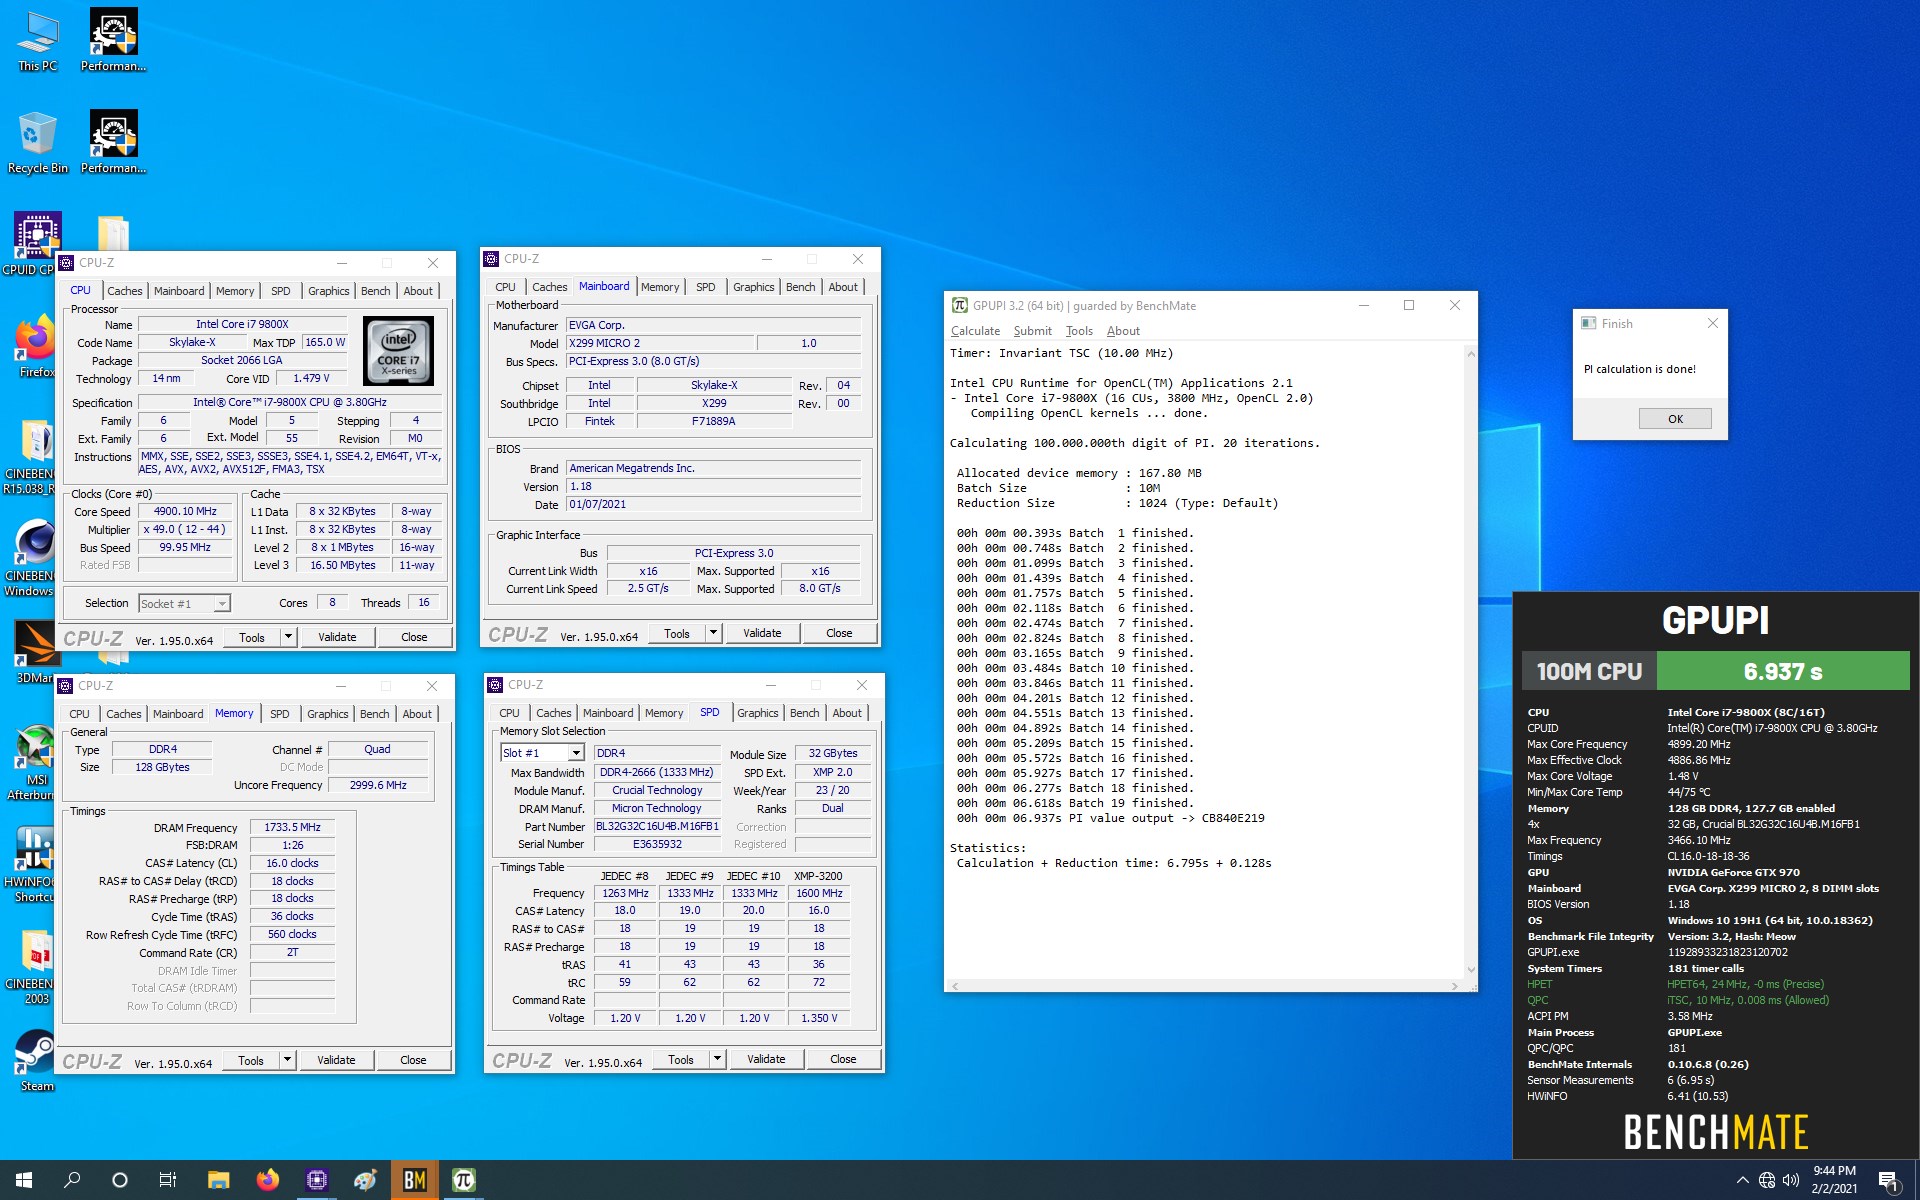Open Socket #1 selection dropdown in CPU-Z
This screenshot has height=1200, width=1920.
(184, 603)
